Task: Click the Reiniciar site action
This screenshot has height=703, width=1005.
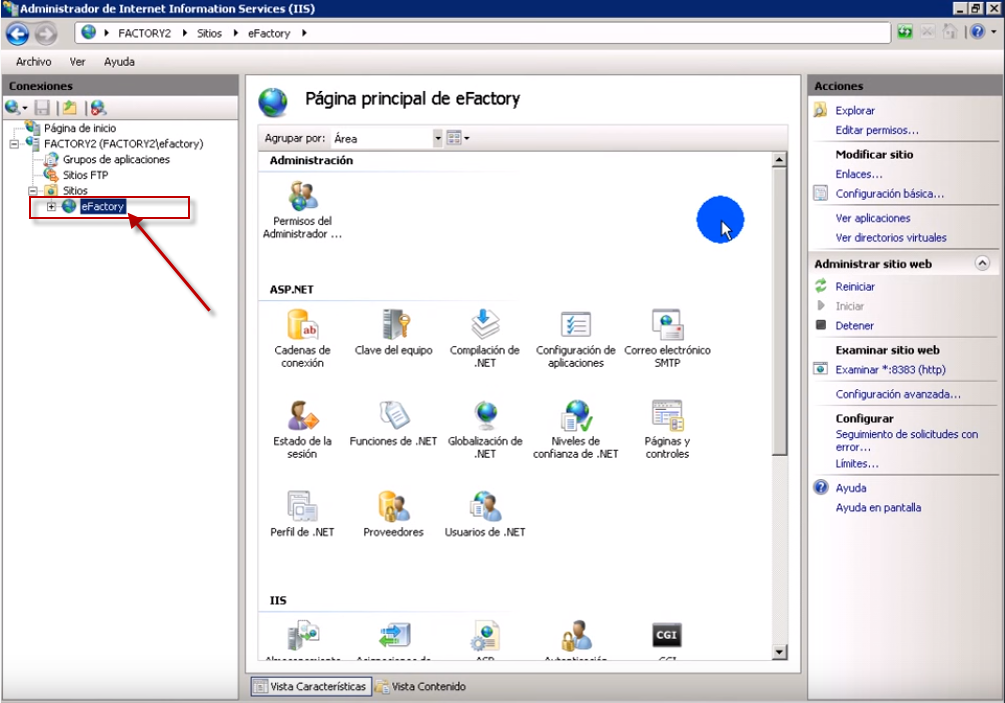Action: [855, 287]
